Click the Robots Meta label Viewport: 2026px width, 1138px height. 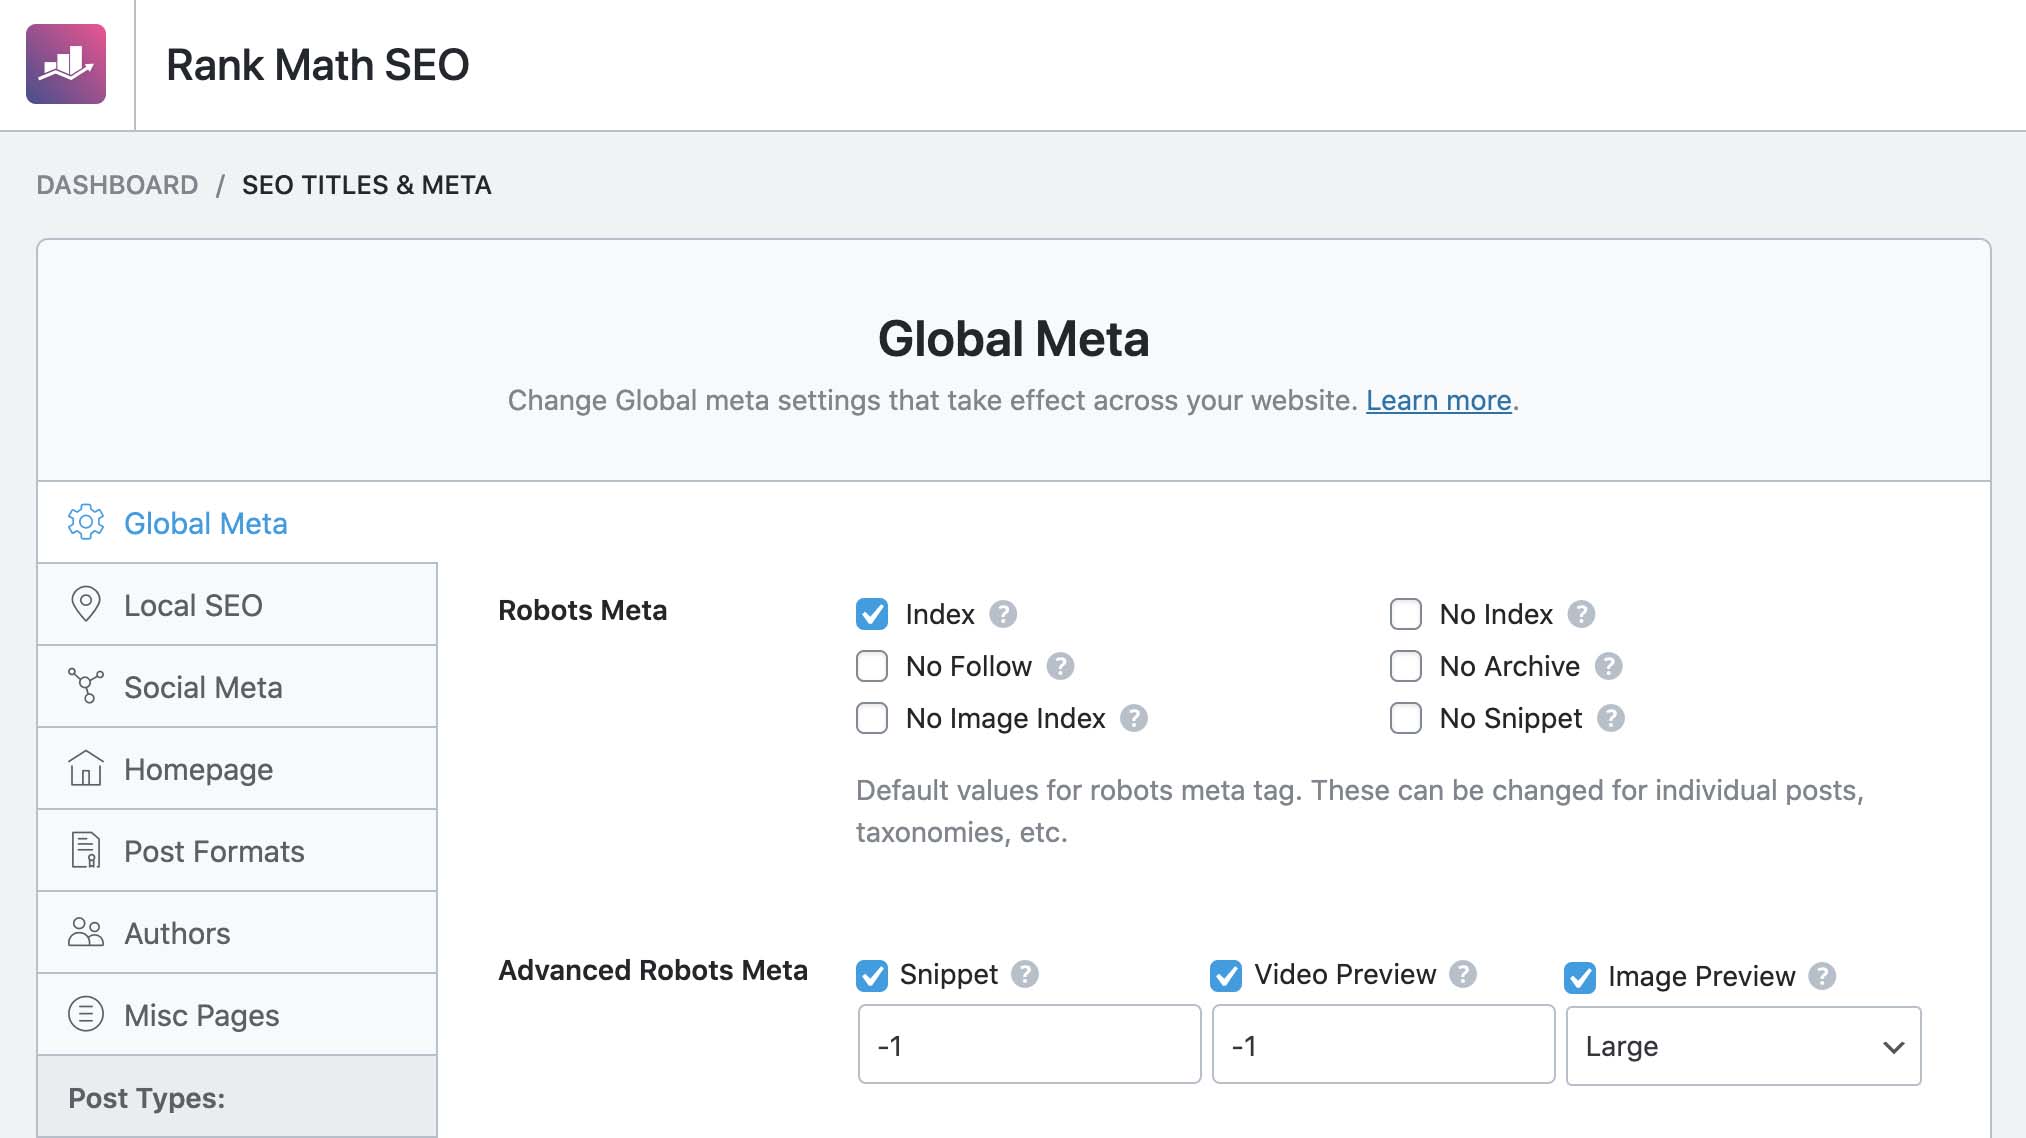(x=582, y=610)
